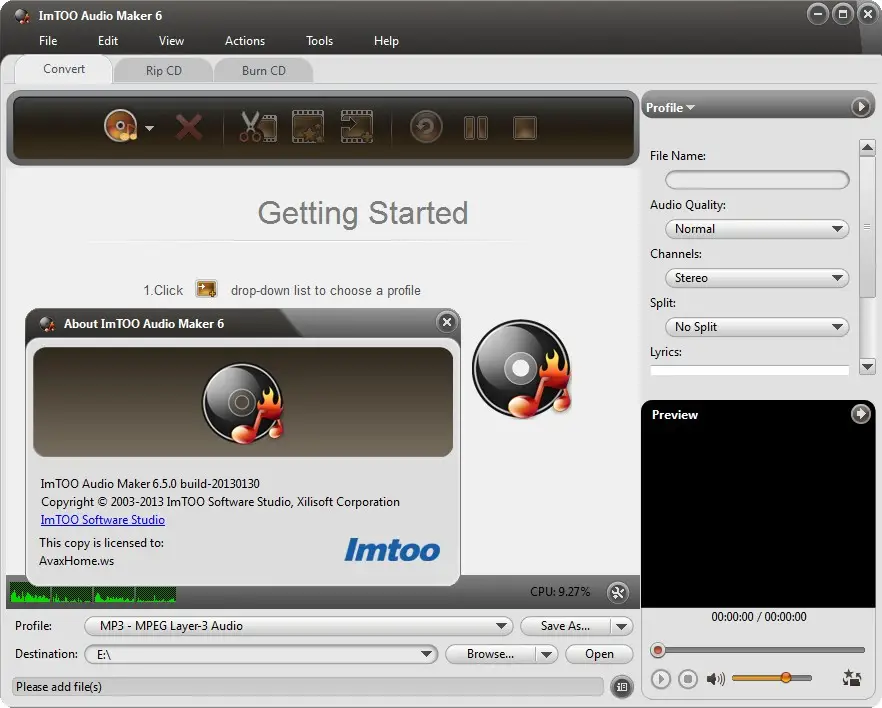Click the Add Output Profile filmstrip icon
882x708 pixels.
pos(357,127)
